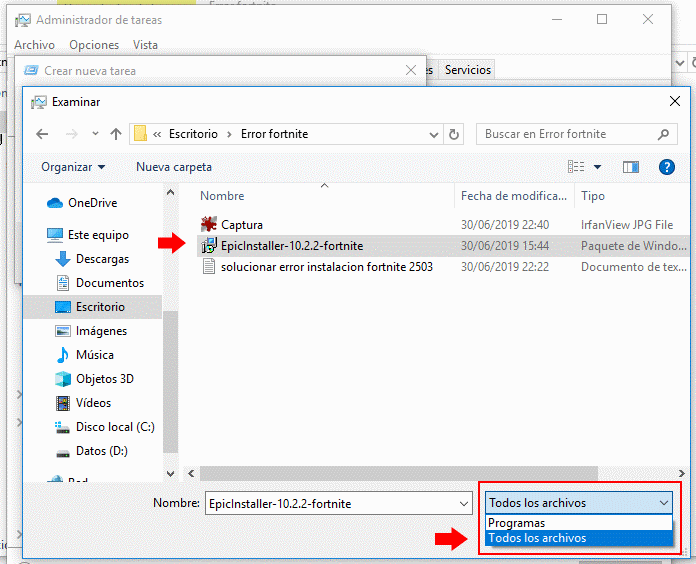Viewport: 696px width, 564px height.
Task: Go up one folder level
Action: click(116, 134)
